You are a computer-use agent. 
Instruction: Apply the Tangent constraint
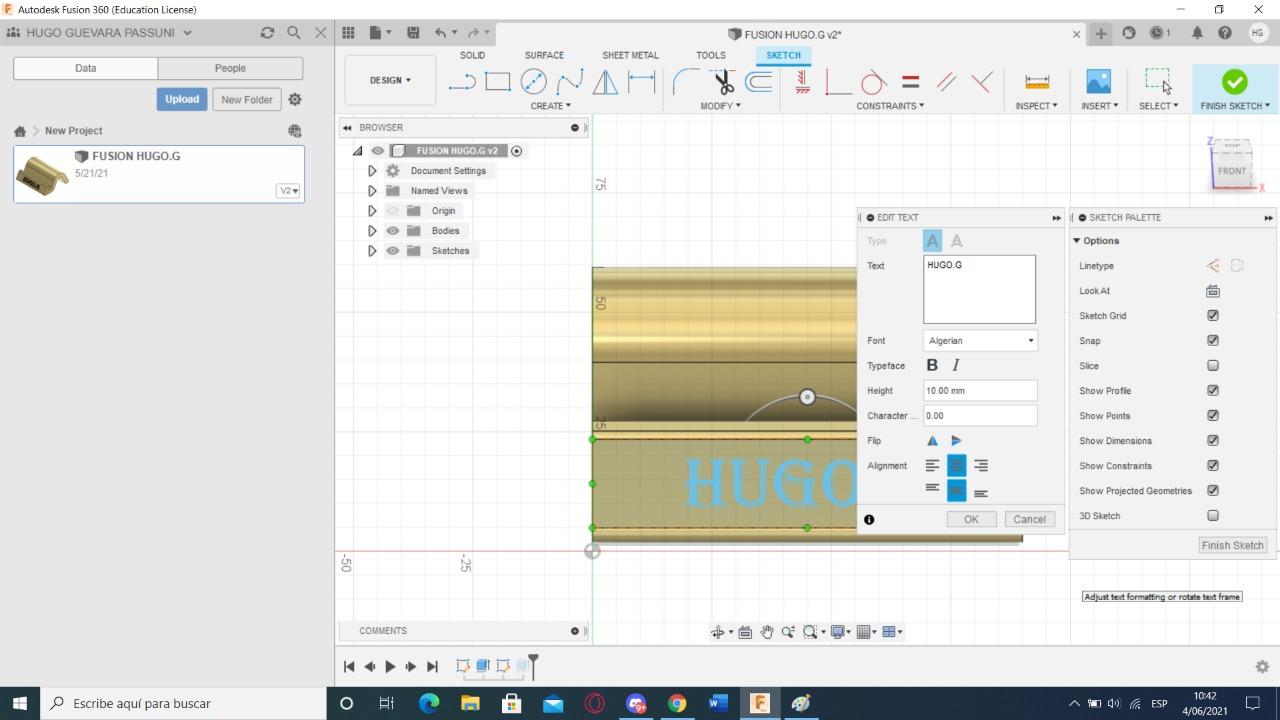coord(873,82)
